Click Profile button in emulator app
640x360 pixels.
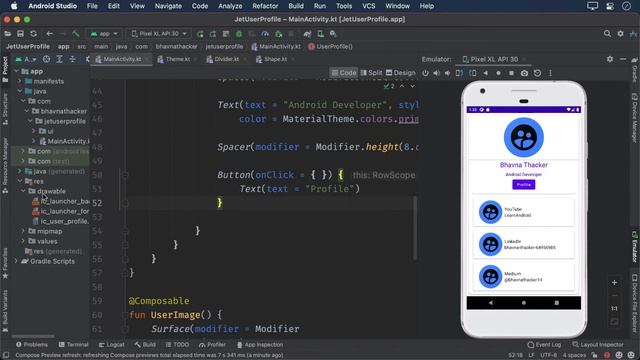(524, 184)
